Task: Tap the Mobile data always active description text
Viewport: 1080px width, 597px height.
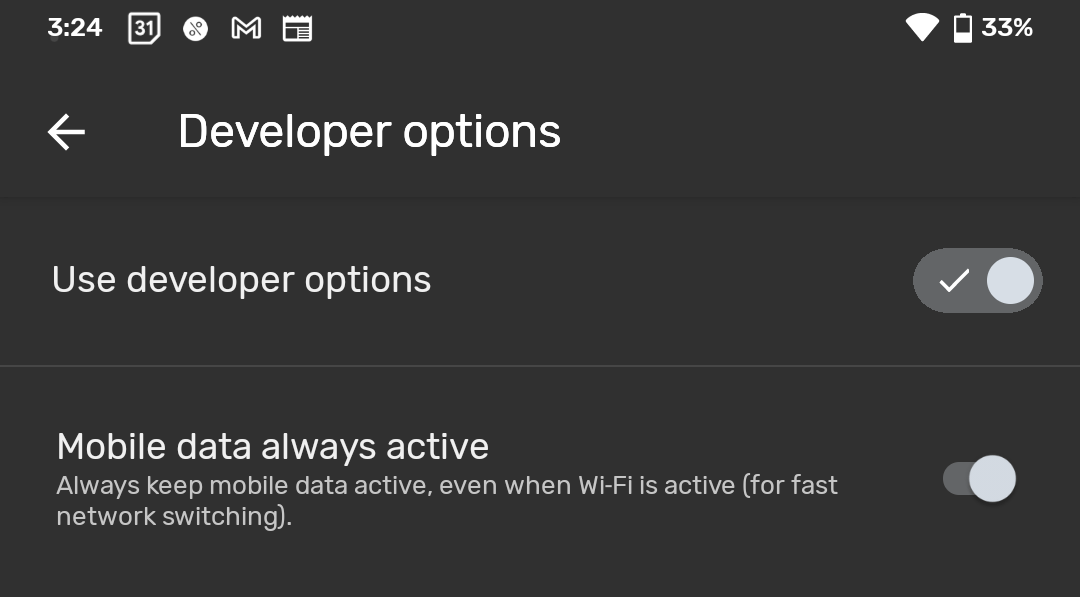Action: tap(446, 500)
